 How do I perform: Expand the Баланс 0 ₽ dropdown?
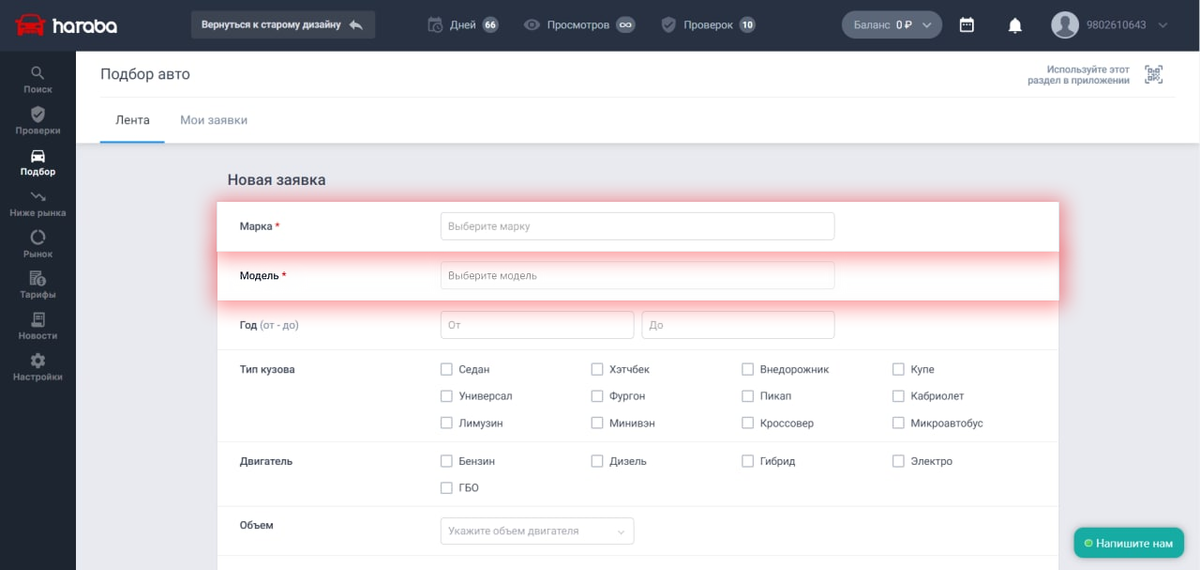click(x=892, y=25)
